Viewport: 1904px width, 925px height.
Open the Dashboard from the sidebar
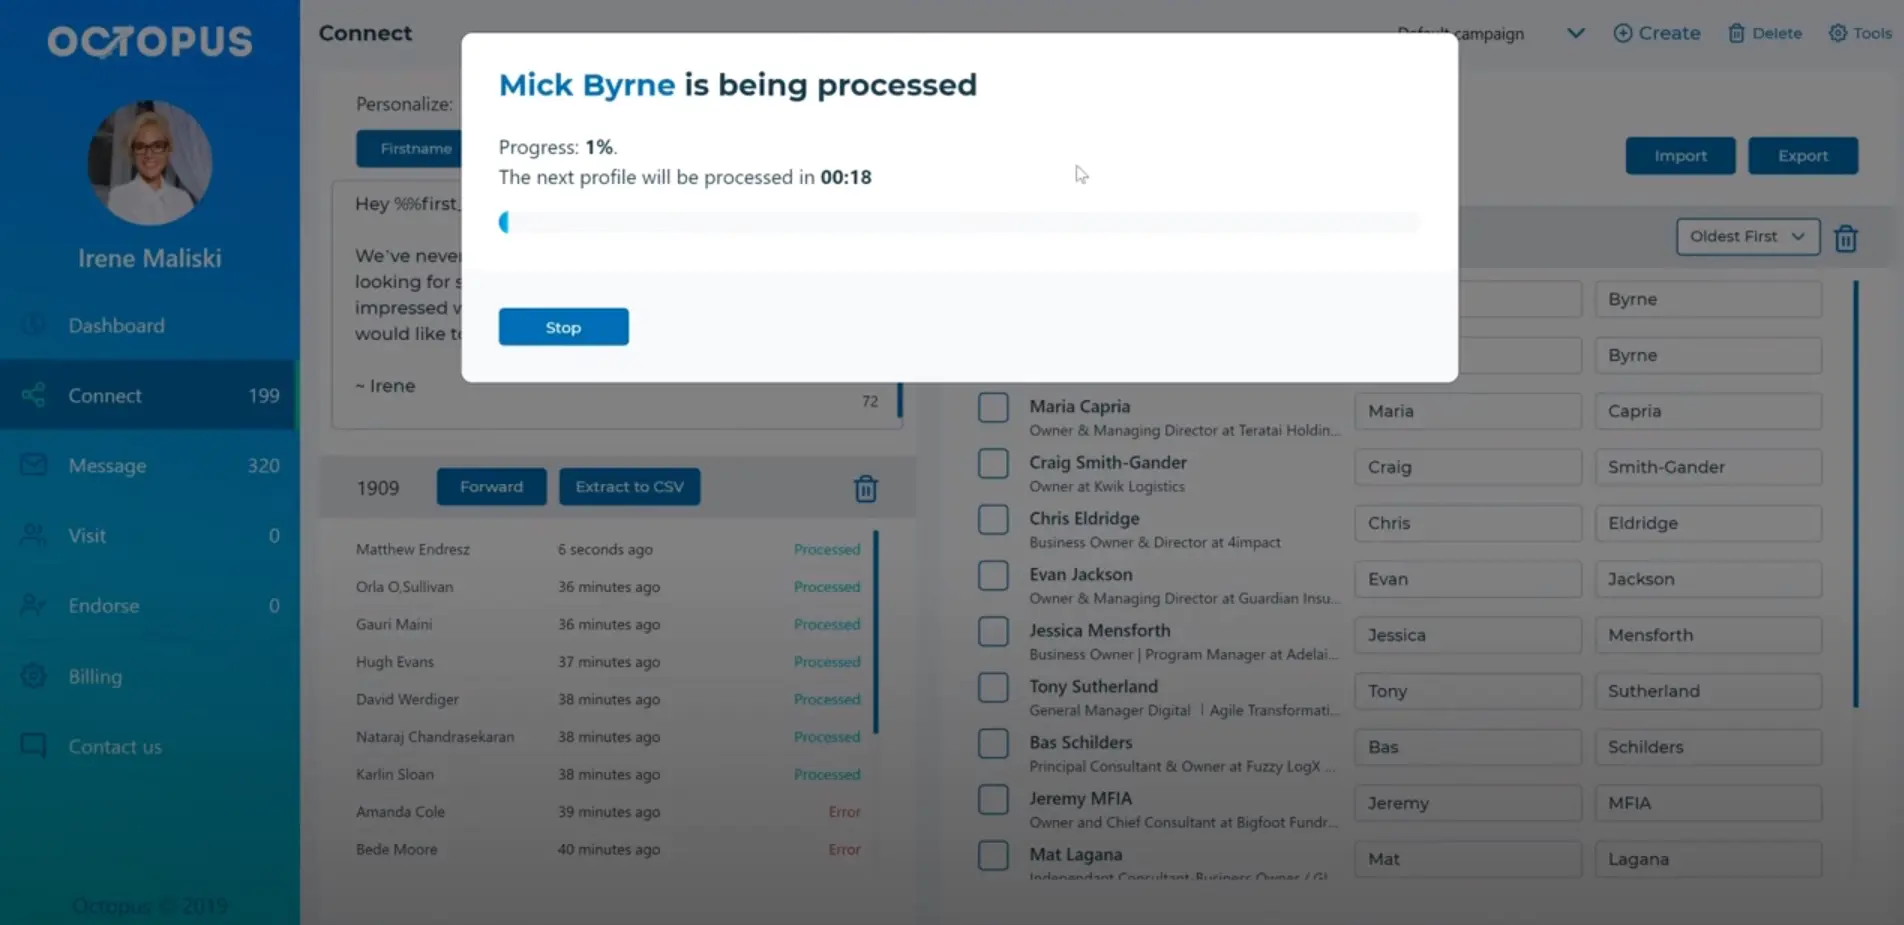(x=116, y=325)
